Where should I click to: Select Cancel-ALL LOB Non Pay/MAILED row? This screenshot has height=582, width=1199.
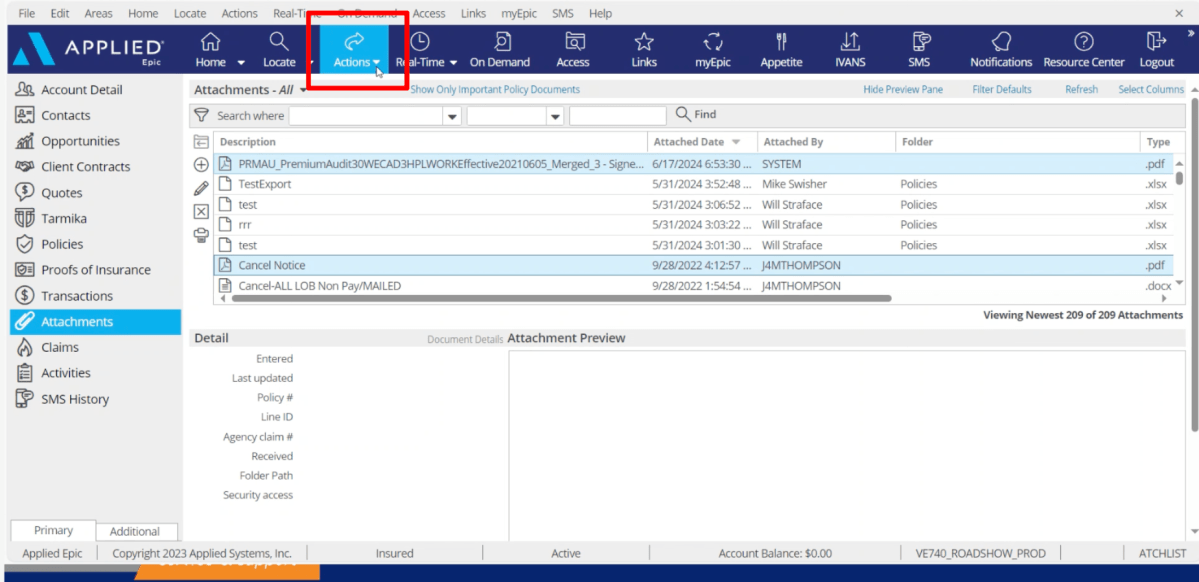click(x=696, y=286)
